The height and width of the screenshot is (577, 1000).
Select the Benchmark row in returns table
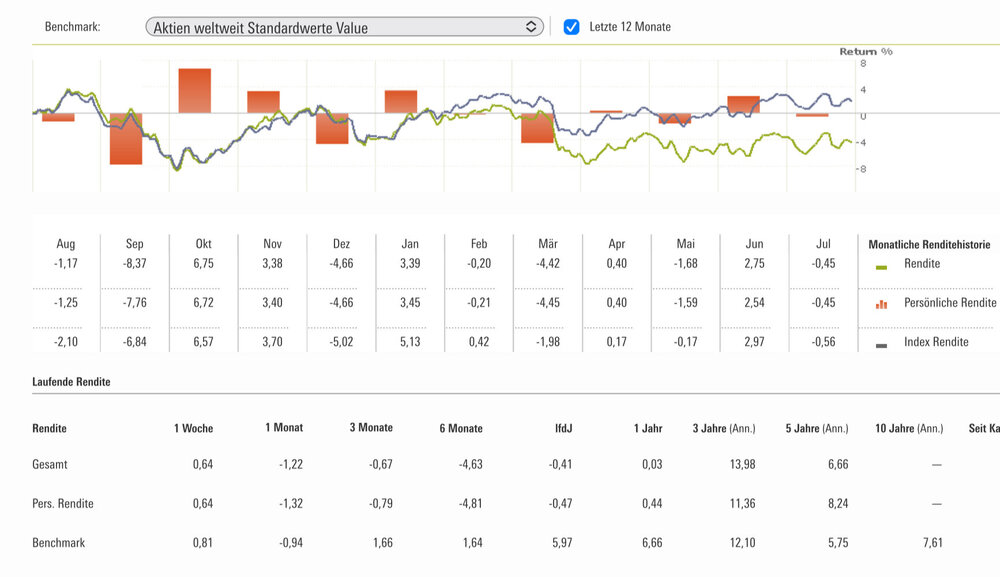58,543
